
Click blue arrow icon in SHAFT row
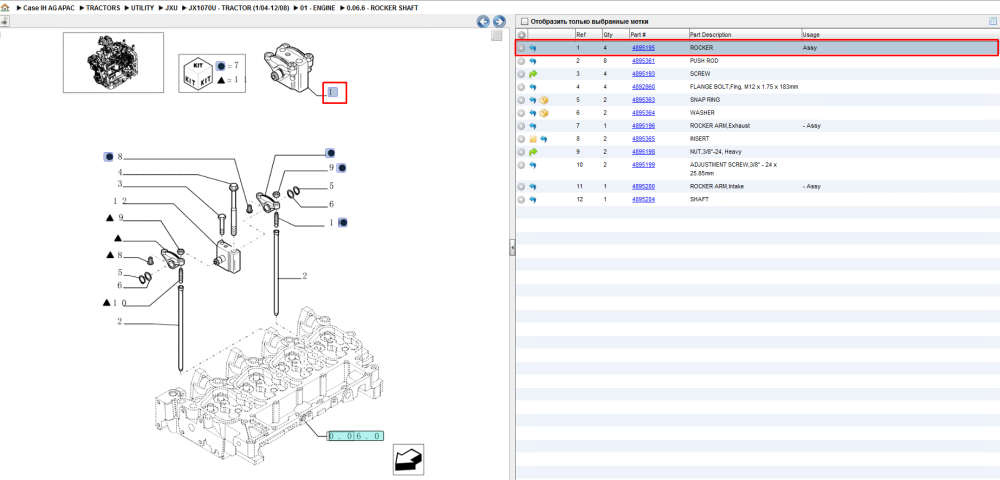533,200
